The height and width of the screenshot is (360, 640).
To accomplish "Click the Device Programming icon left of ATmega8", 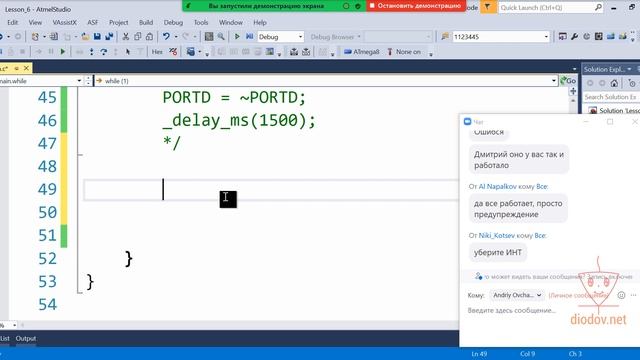I will click(348, 52).
